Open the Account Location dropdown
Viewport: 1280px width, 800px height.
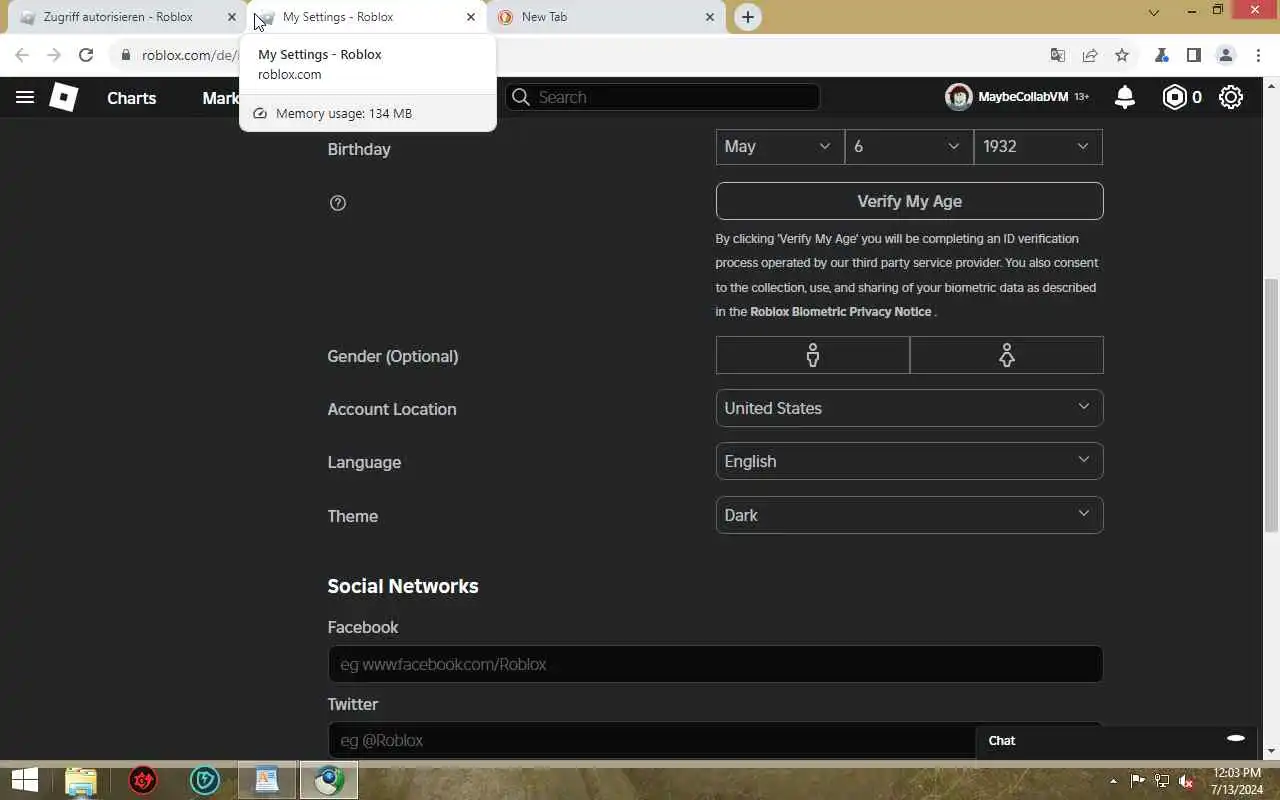coord(909,408)
